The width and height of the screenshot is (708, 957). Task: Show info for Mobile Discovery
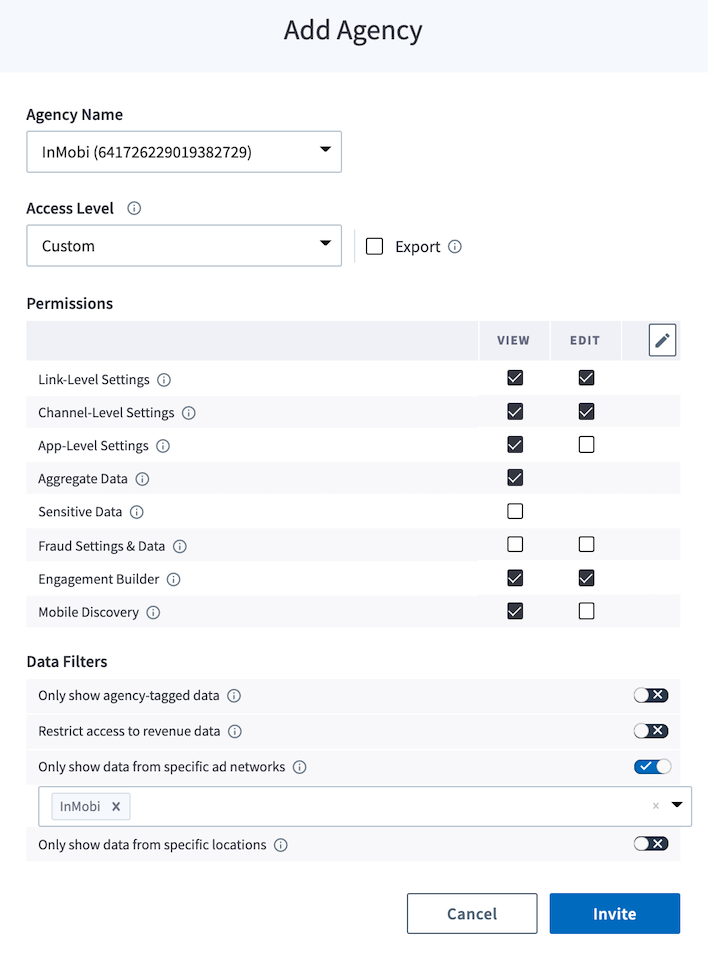click(153, 612)
